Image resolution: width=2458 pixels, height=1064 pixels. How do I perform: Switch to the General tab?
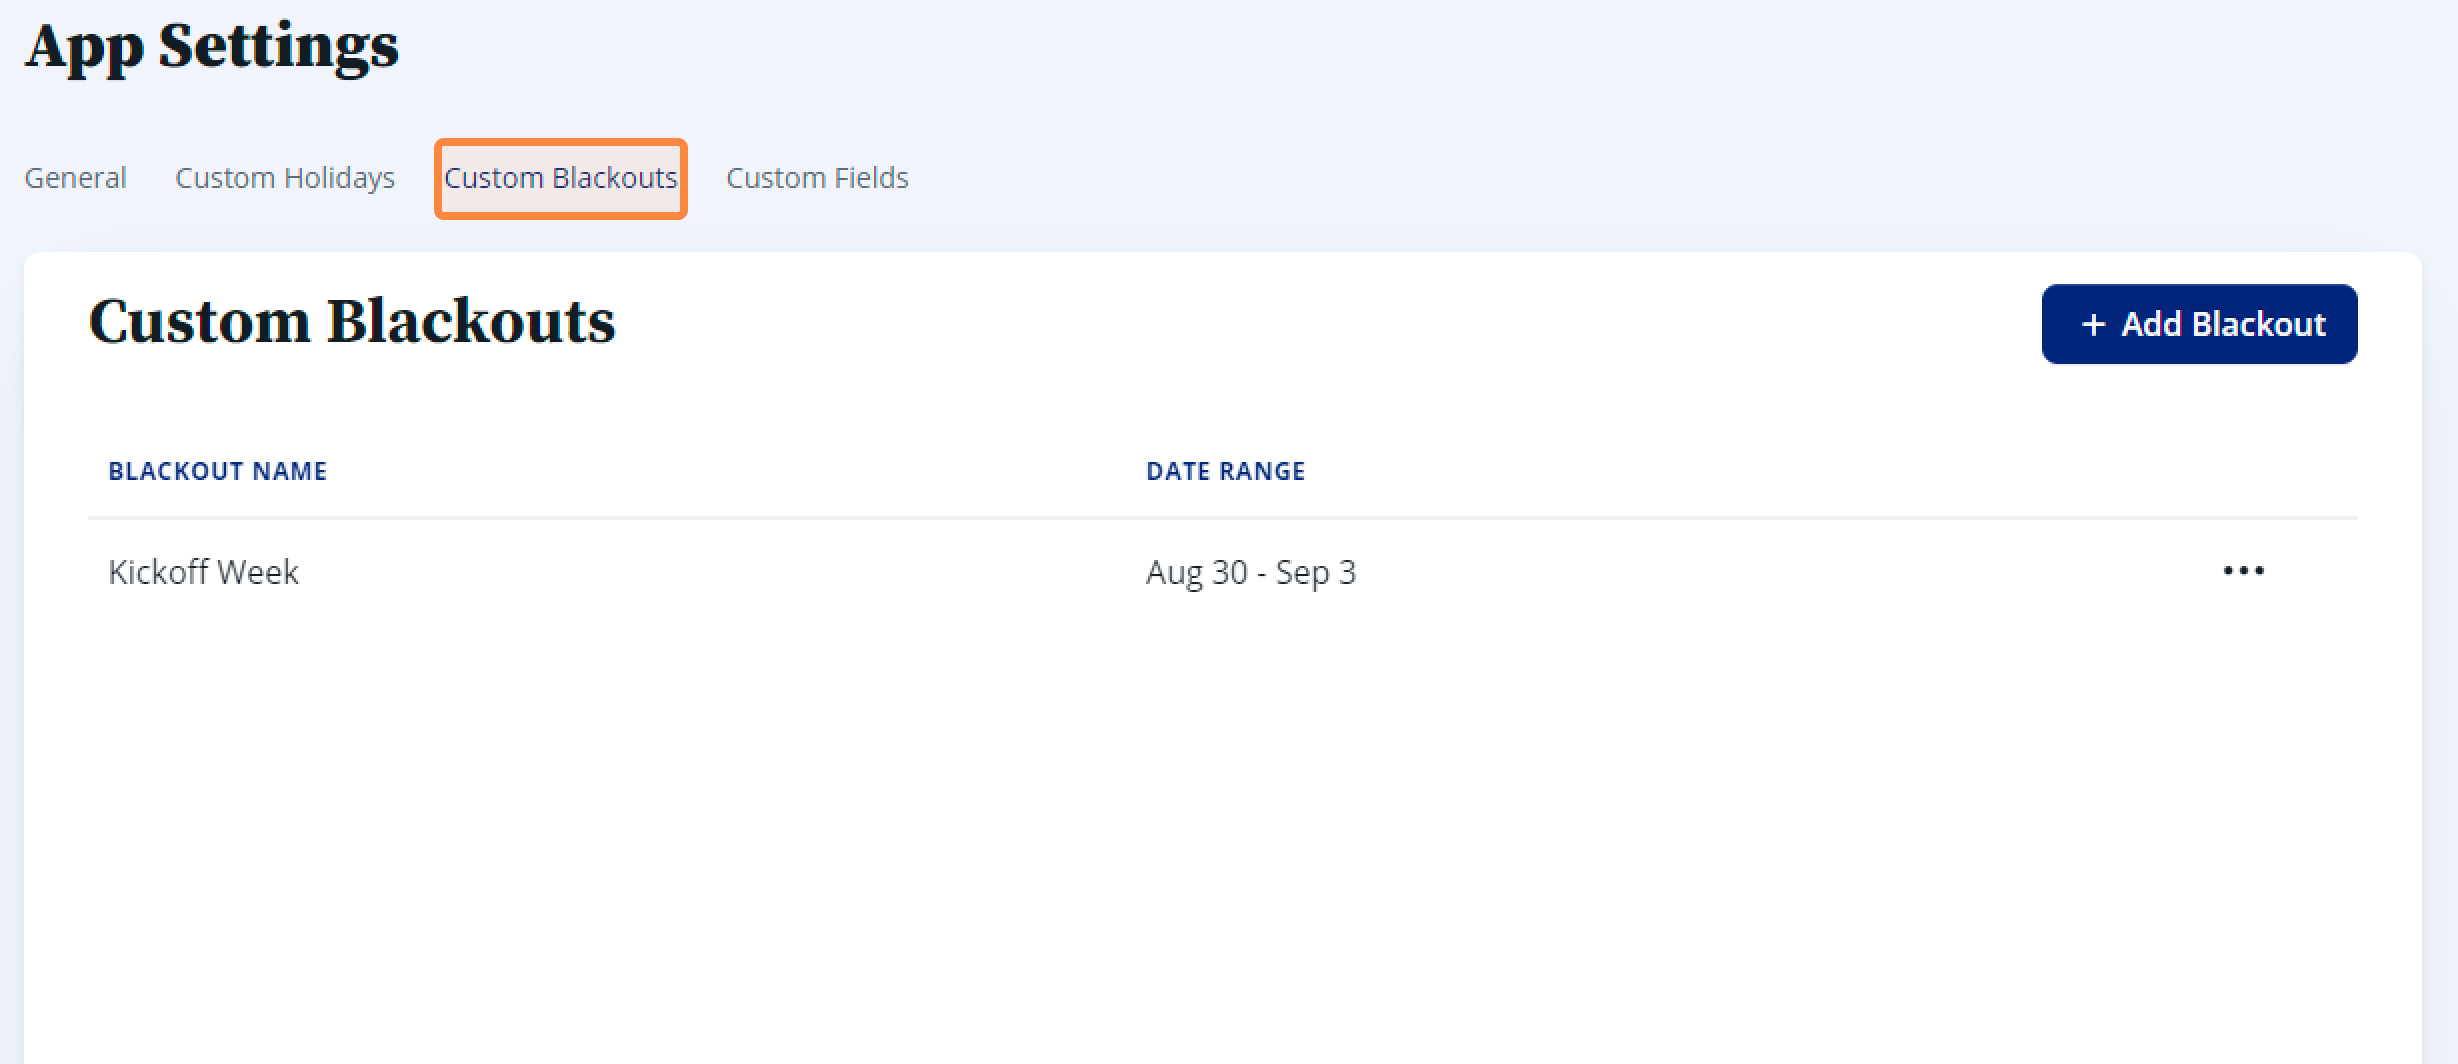click(75, 178)
